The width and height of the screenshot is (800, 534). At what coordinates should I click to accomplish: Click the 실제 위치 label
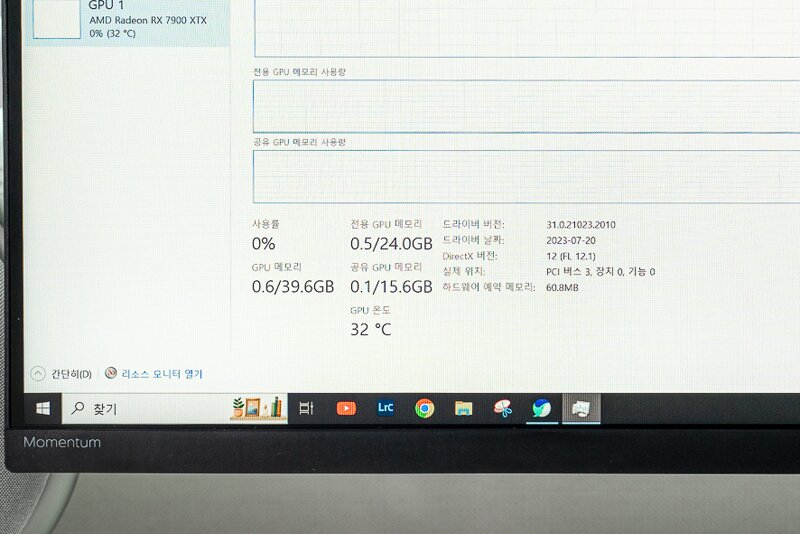(463, 271)
